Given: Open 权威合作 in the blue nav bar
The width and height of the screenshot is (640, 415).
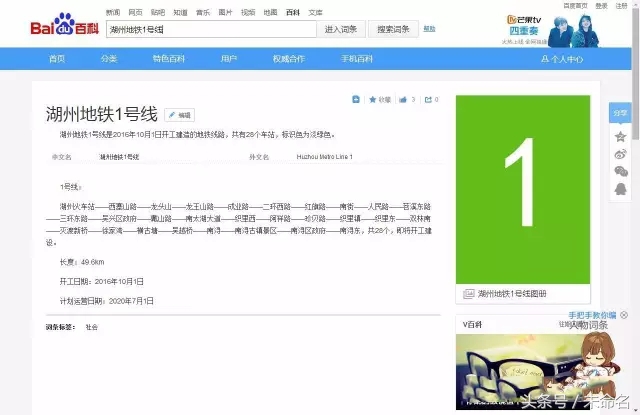Looking at the screenshot, I should (x=289, y=59).
